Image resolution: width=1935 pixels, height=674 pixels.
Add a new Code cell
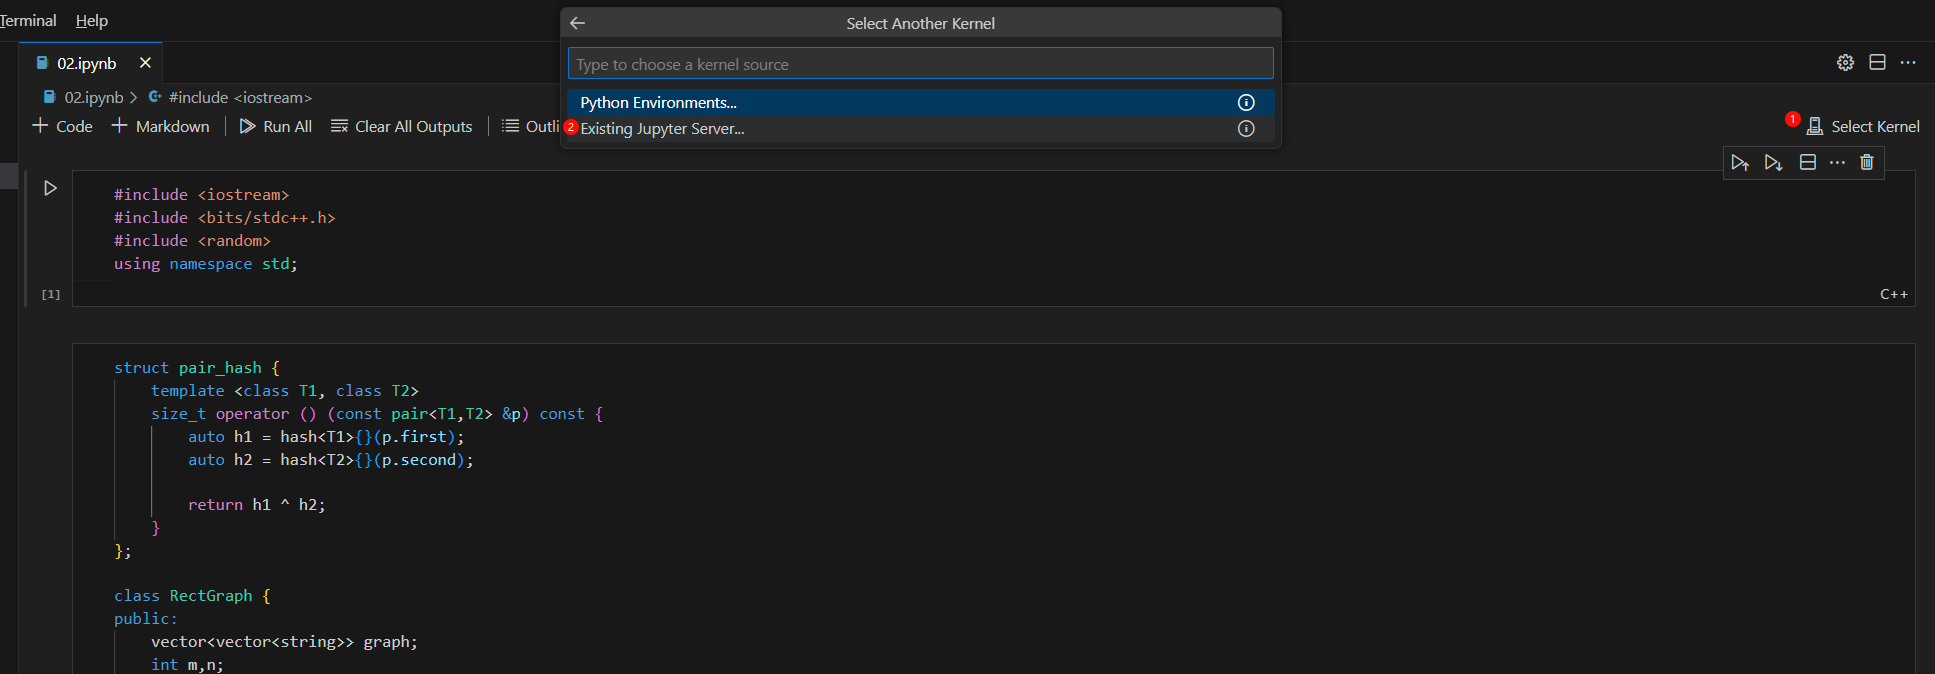[x=62, y=126]
